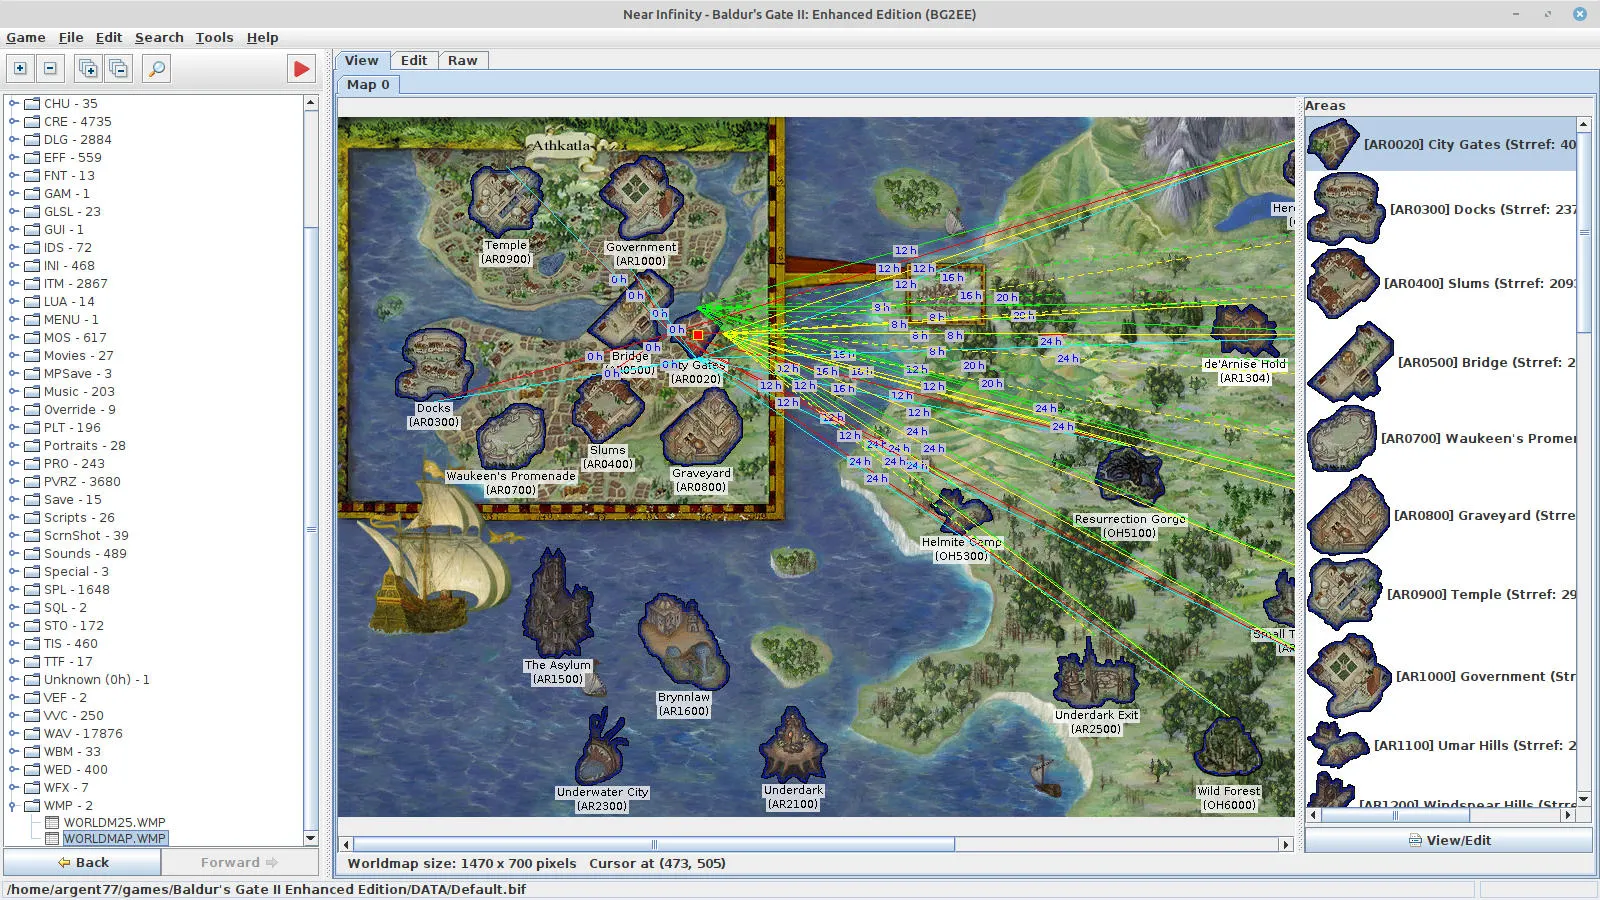Collapse the WMP - 2 folder

(14, 805)
